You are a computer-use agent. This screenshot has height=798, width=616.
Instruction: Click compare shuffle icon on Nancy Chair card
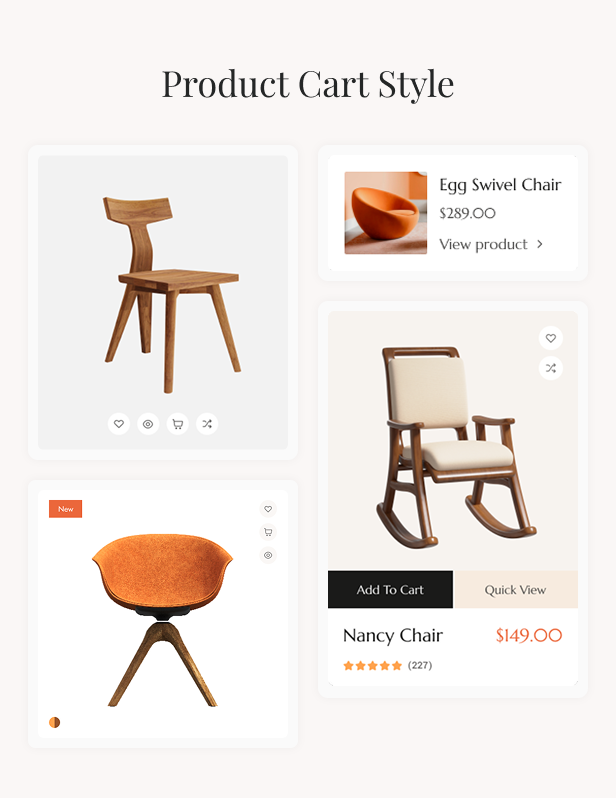click(x=551, y=368)
